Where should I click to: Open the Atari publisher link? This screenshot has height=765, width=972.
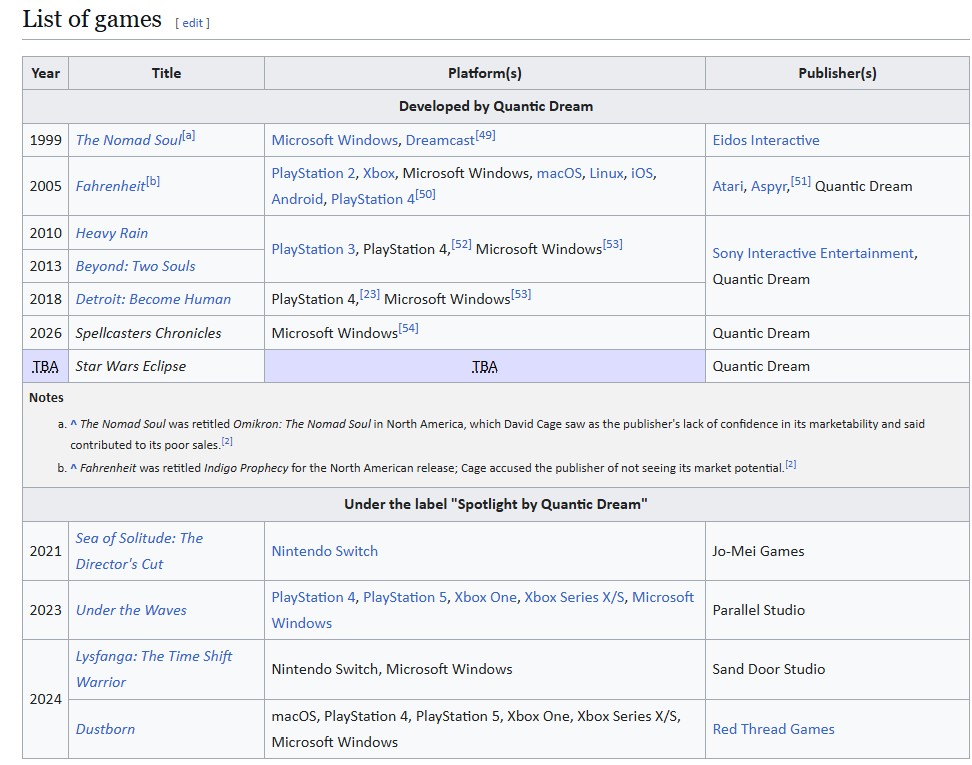(728, 186)
